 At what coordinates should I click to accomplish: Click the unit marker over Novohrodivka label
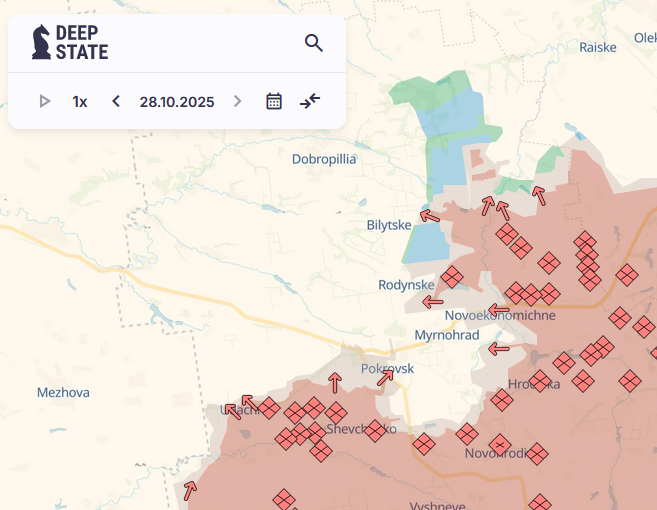pyautogui.click(x=500, y=445)
